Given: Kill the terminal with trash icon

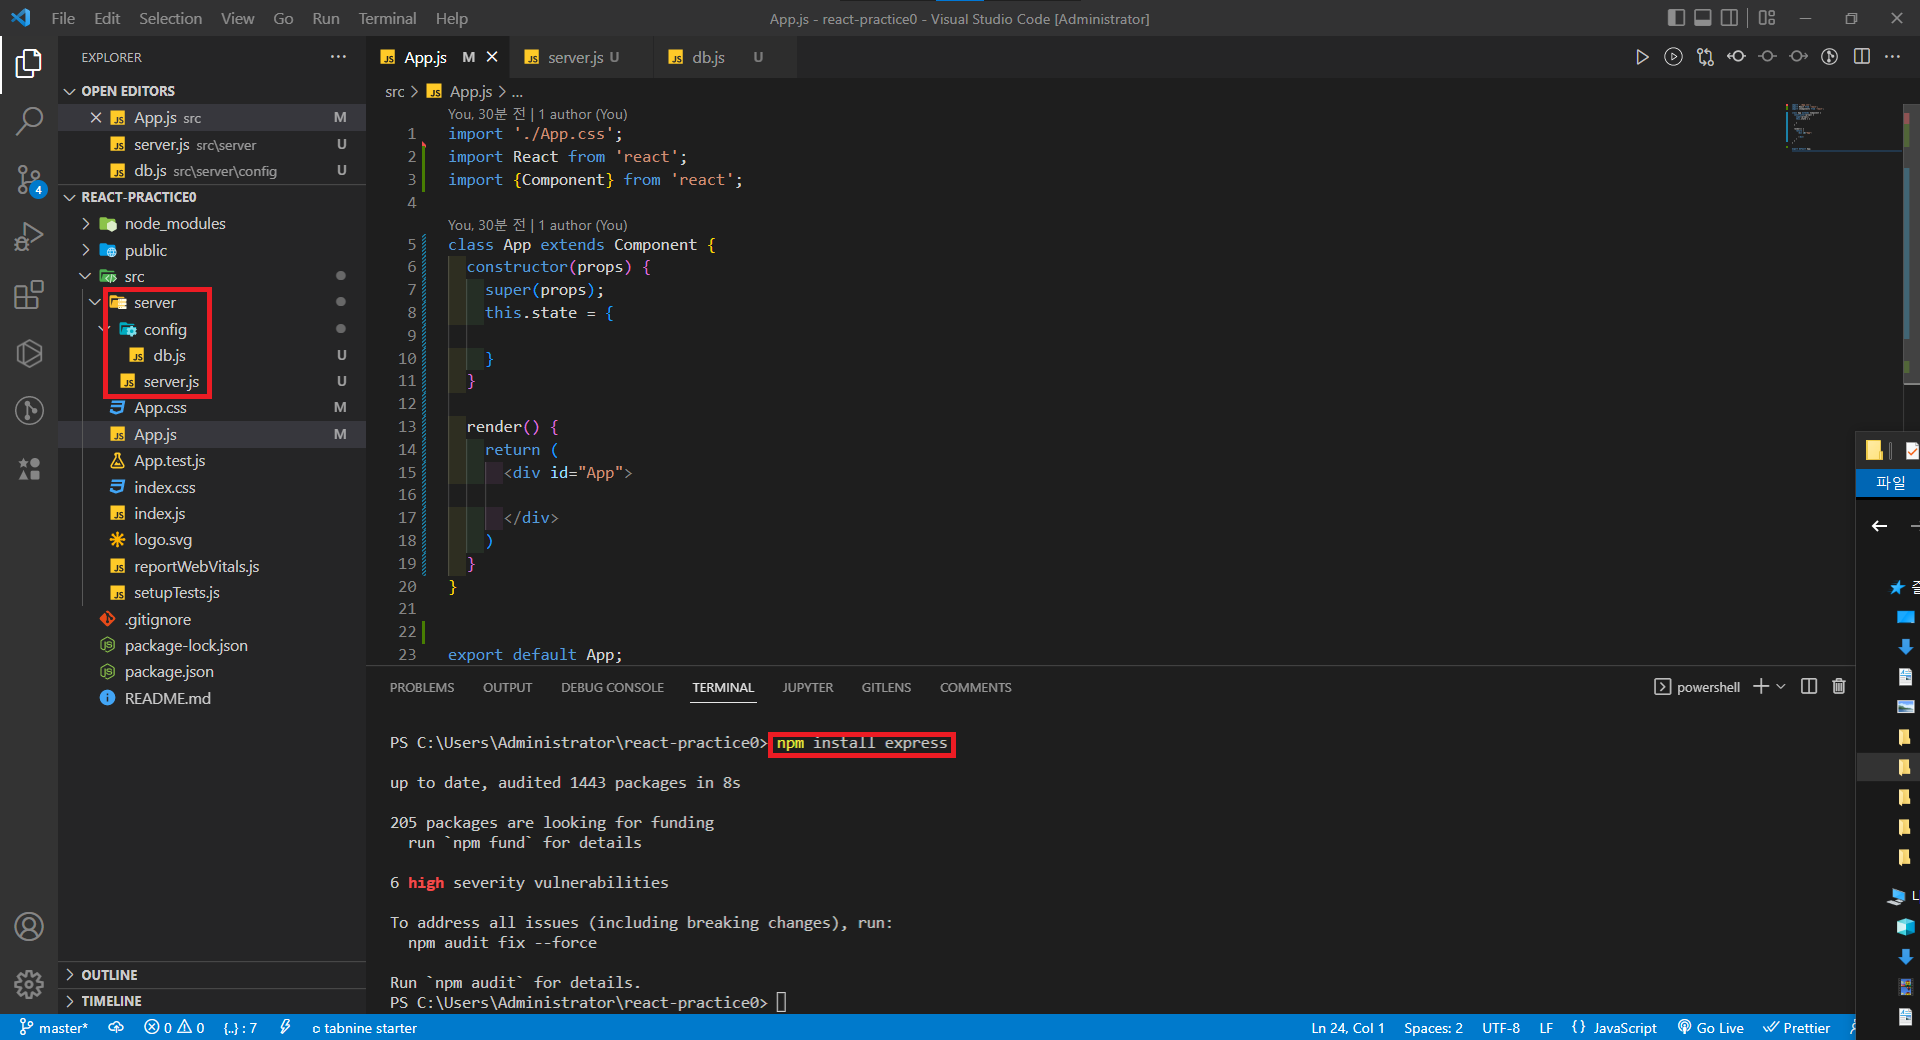Looking at the screenshot, I should pyautogui.click(x=1838, y=686).
